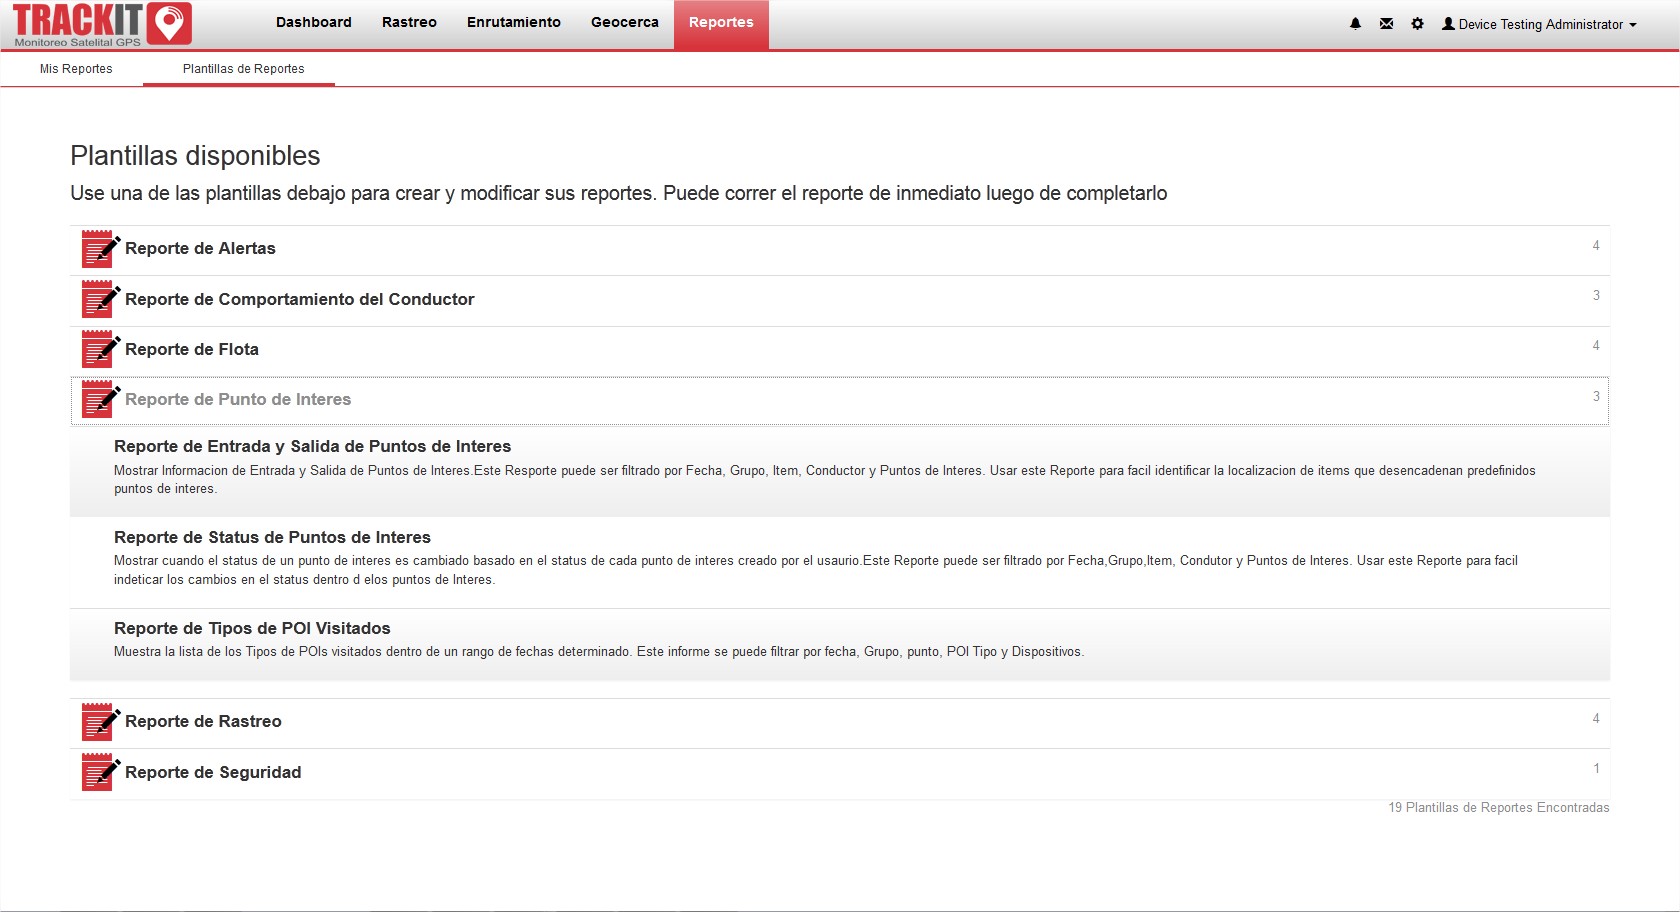The width and height of the screenshot is (1680, 912).
Task: Click the Reporte de Rastreo notepad icon
Action: [x=100, y=722]
